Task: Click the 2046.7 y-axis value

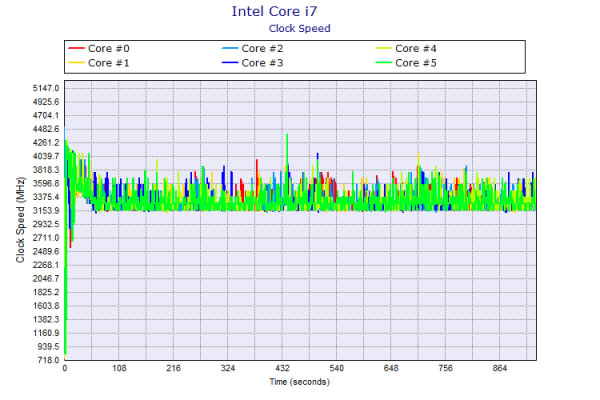Action: click(x=46, y=278)
